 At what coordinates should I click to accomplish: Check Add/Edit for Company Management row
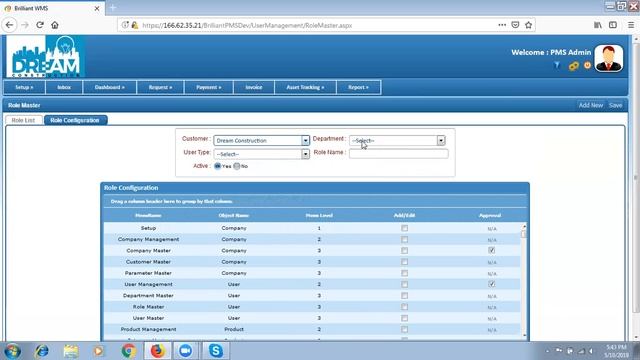404,239
